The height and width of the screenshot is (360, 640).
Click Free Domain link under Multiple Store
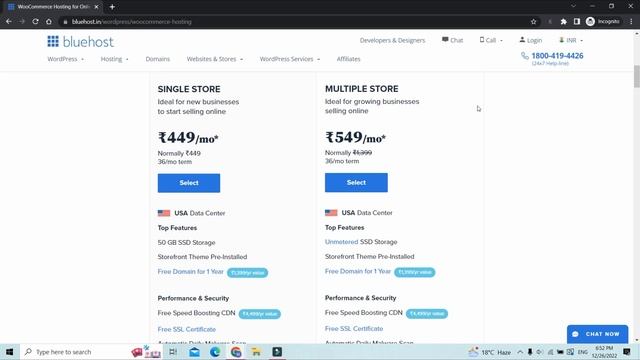[x=358, y=271]
